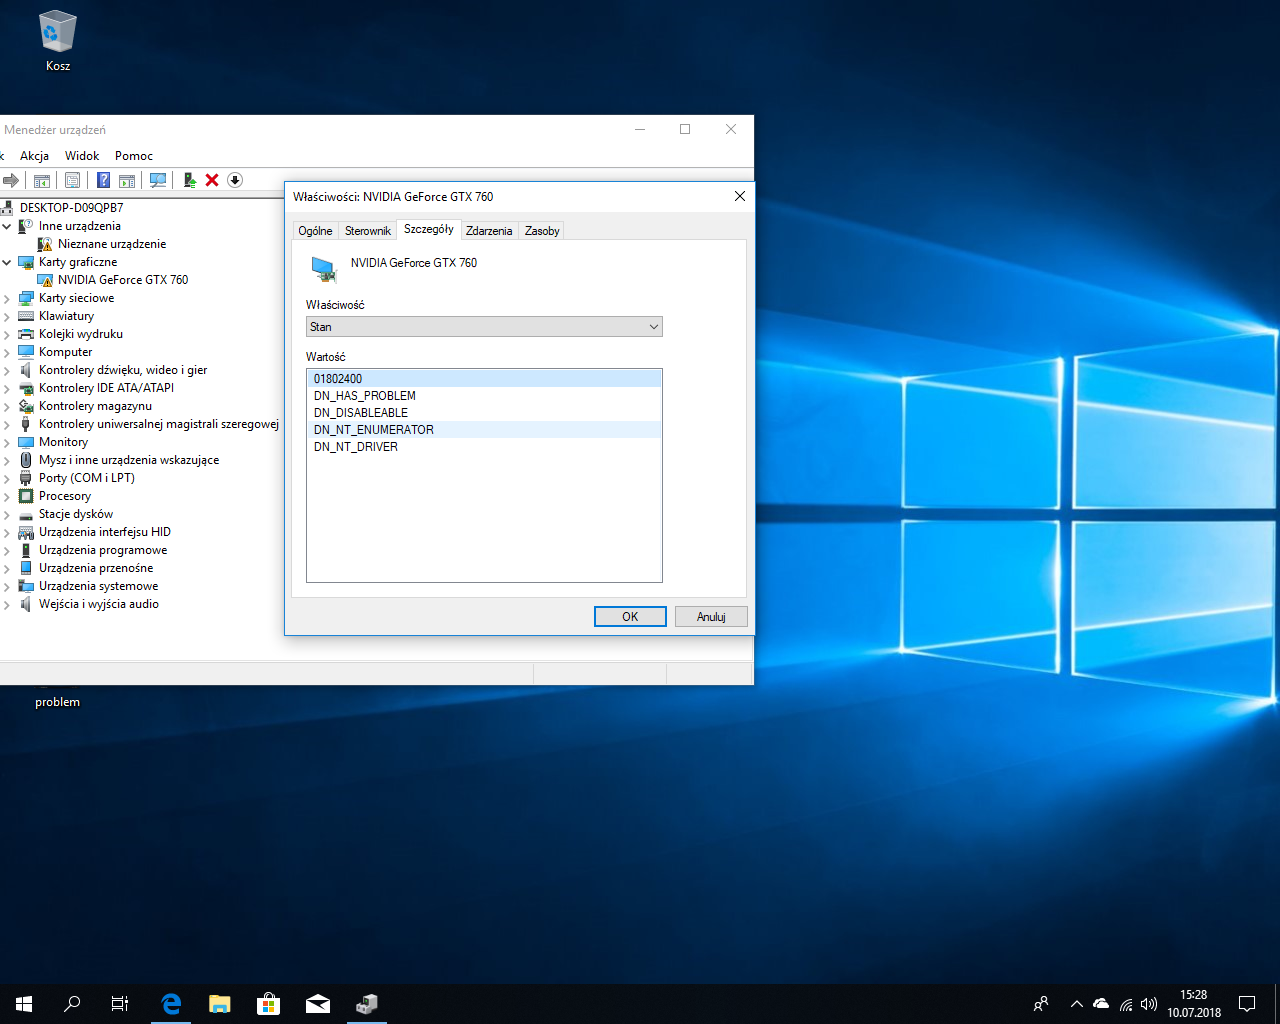
Task: Click the Forward arrow in Device Manager toolbar
Action: (11, 180)
